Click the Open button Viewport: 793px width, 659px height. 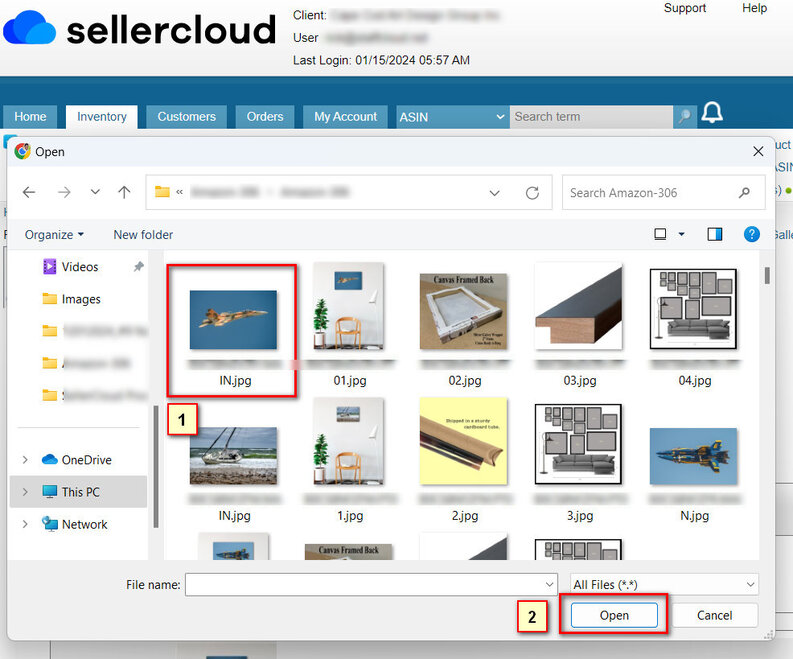point(614,616)
